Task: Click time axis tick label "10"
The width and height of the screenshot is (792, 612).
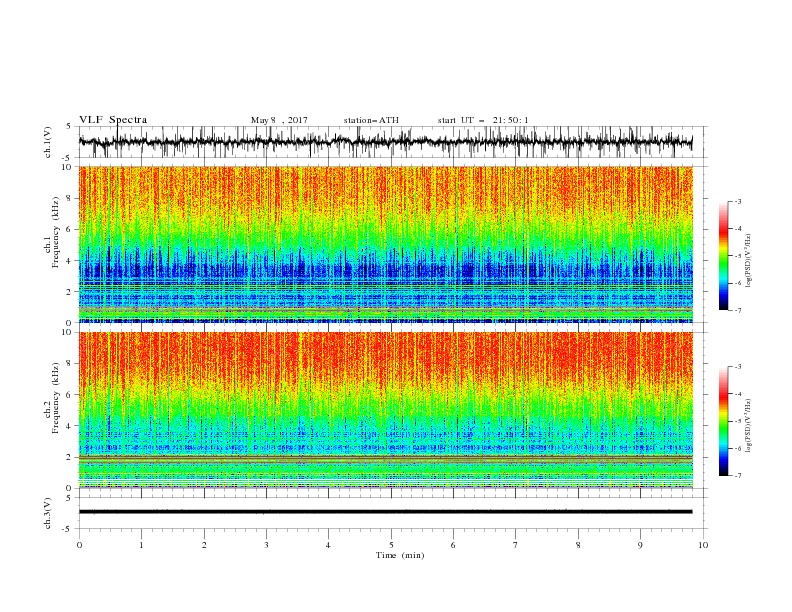Action: (x=703, y=545)
